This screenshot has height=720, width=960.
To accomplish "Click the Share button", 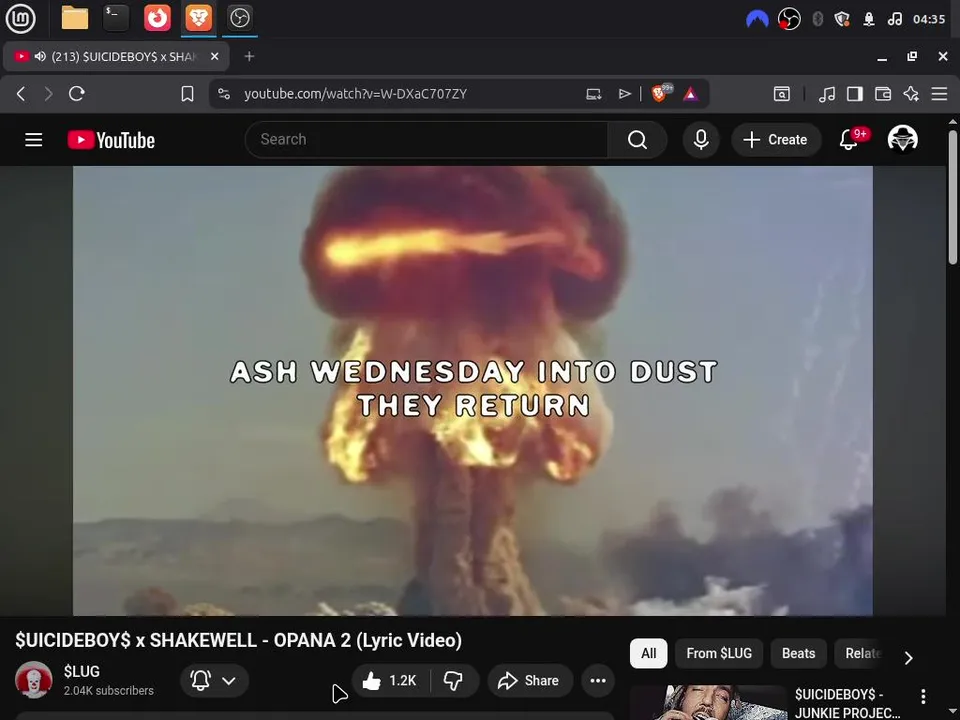I will point(530,680).
